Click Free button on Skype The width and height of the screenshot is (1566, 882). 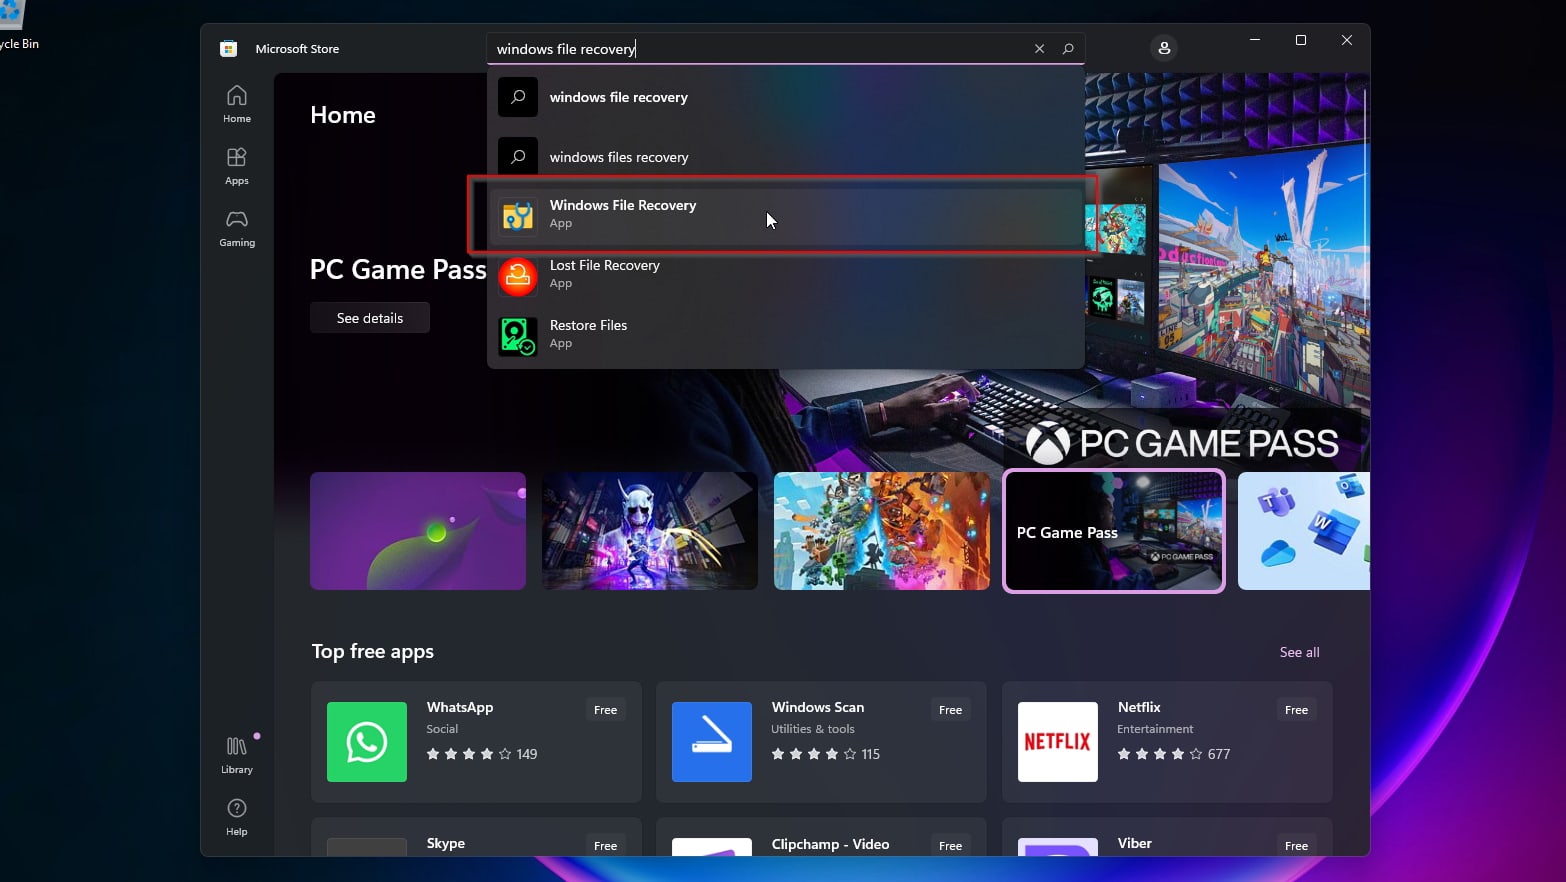pos(605,845)
